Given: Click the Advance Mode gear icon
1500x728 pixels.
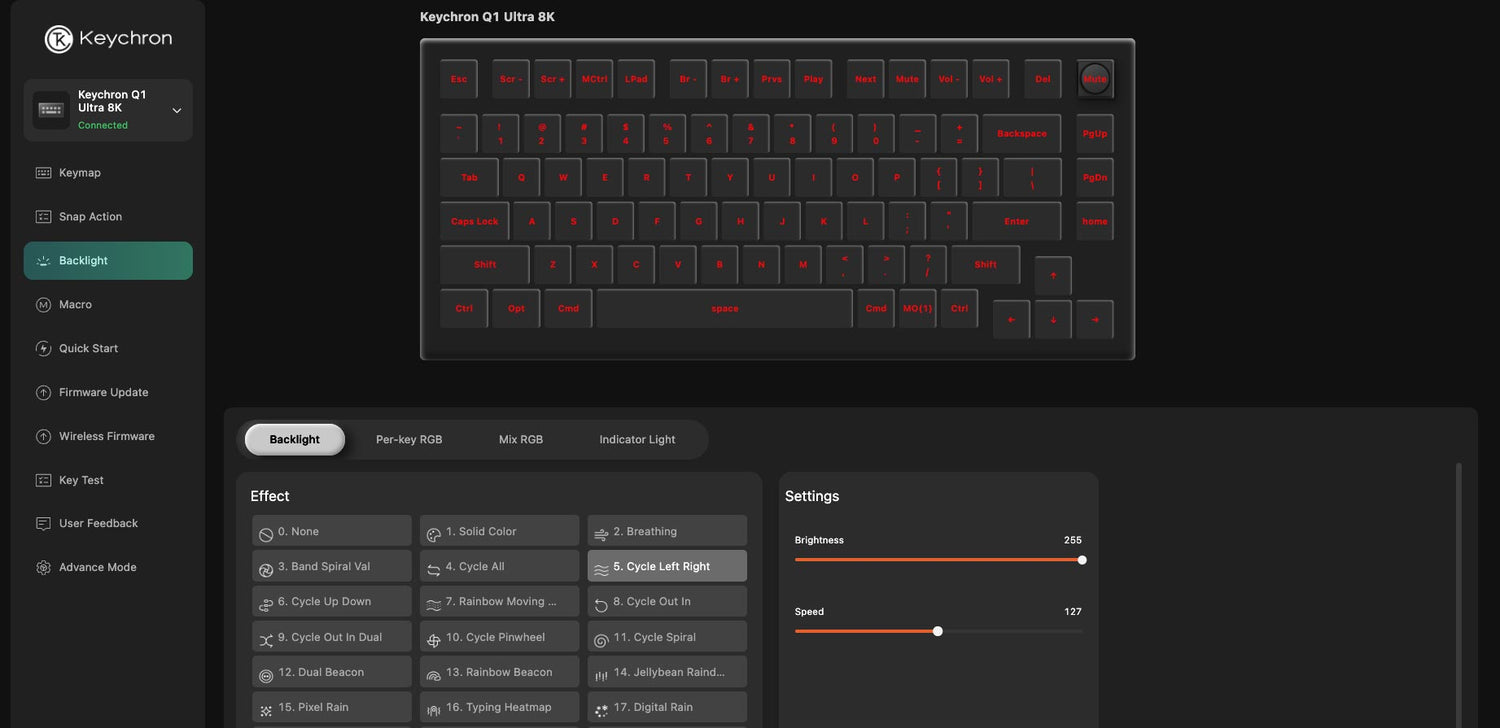Looking at the screenshot, I should 43,568.
